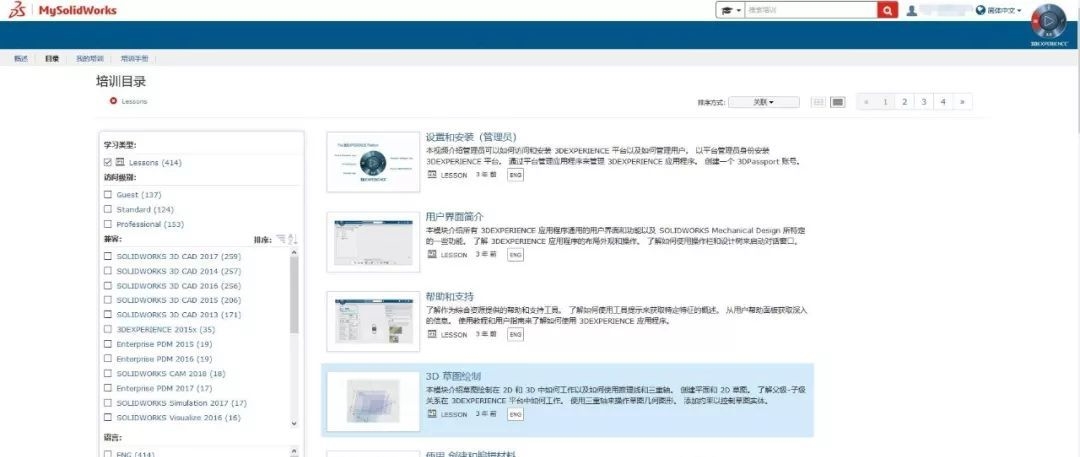Viewport: 1080px width, 457px height.
Task: Remove the Lessons filter with red X
Action: click(113, 101)
